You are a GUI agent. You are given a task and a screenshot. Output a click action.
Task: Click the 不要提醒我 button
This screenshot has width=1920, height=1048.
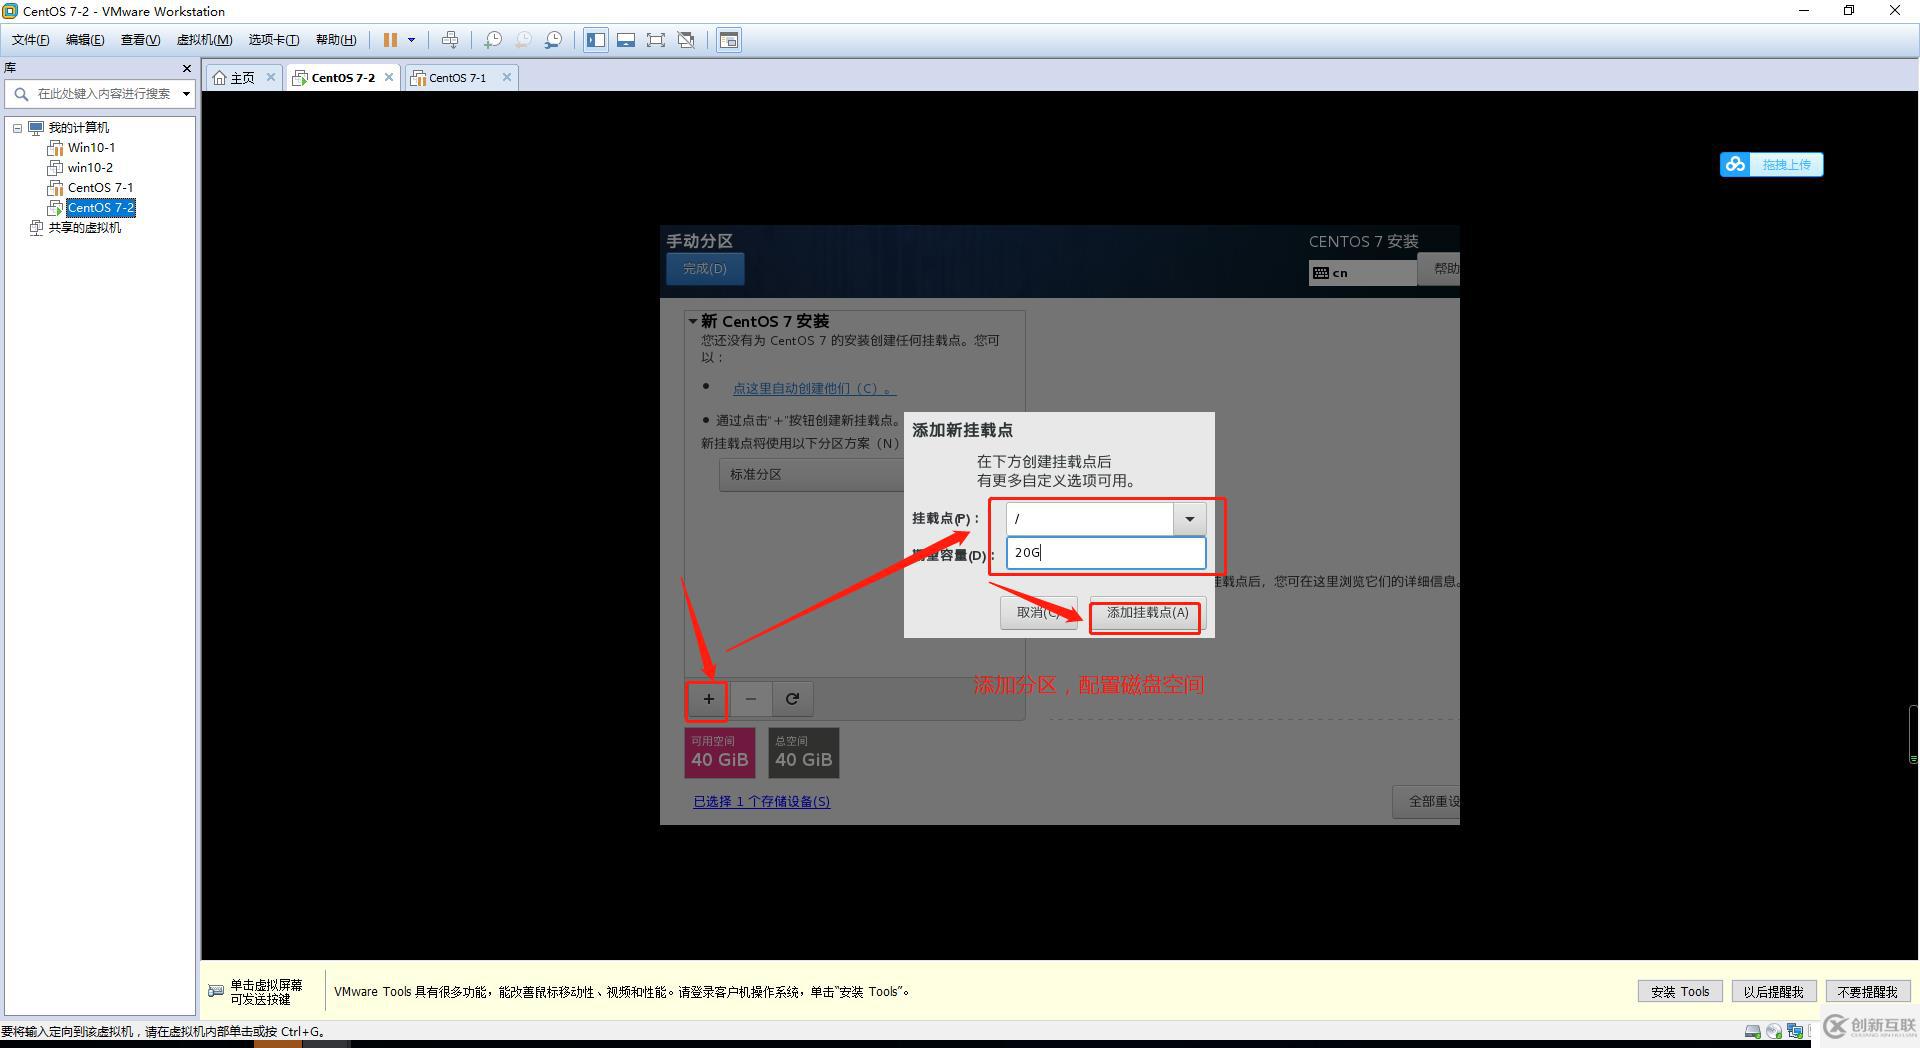click(1867, 992)
